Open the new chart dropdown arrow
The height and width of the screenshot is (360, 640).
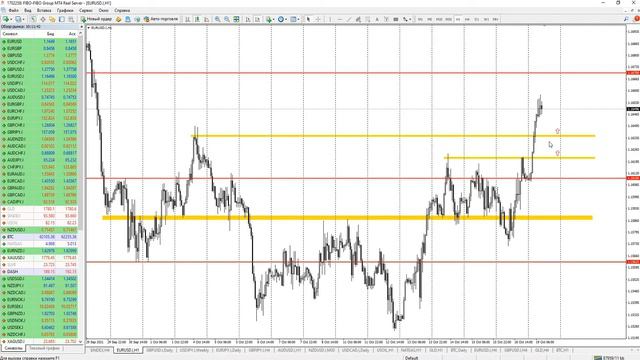[11, 19]
